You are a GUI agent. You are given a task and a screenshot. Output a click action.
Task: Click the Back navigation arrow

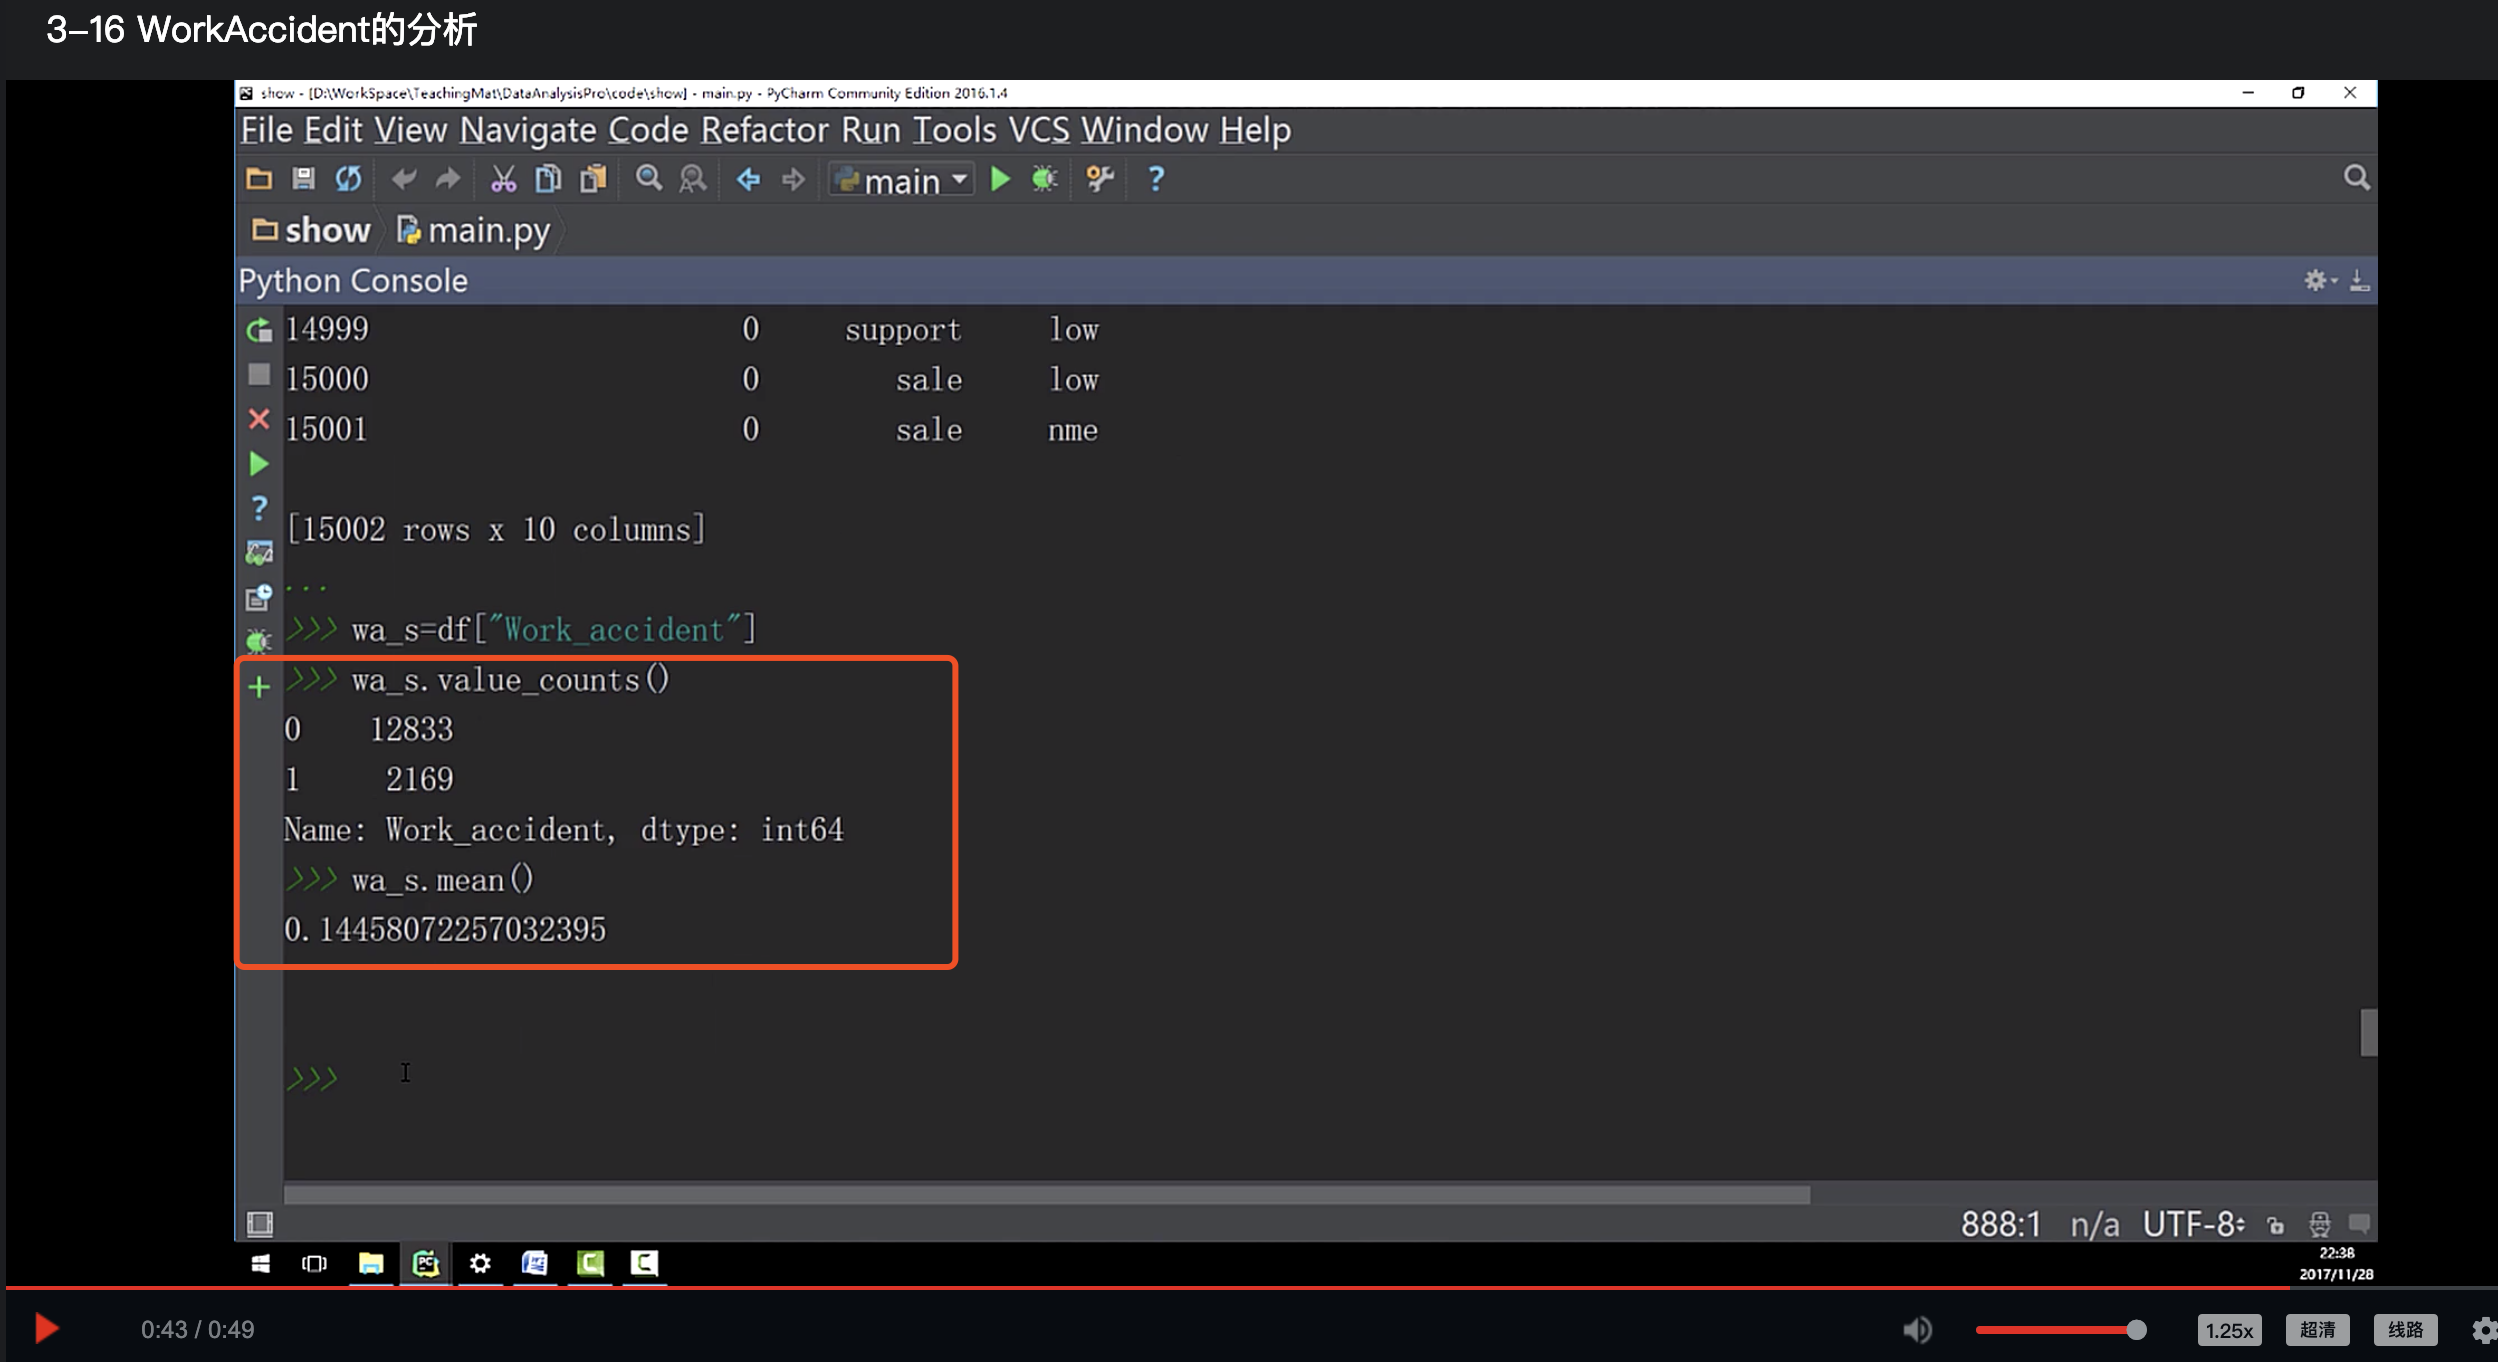(748, 179)
